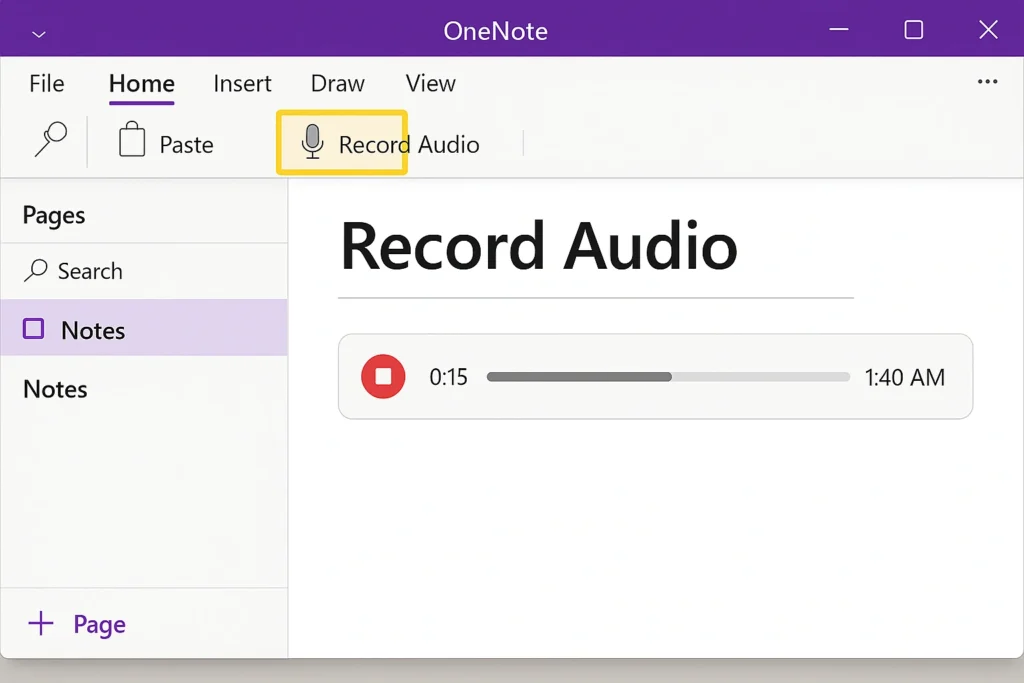
Task: Click the Paste clipboard icon
Action: click(132, 142)
